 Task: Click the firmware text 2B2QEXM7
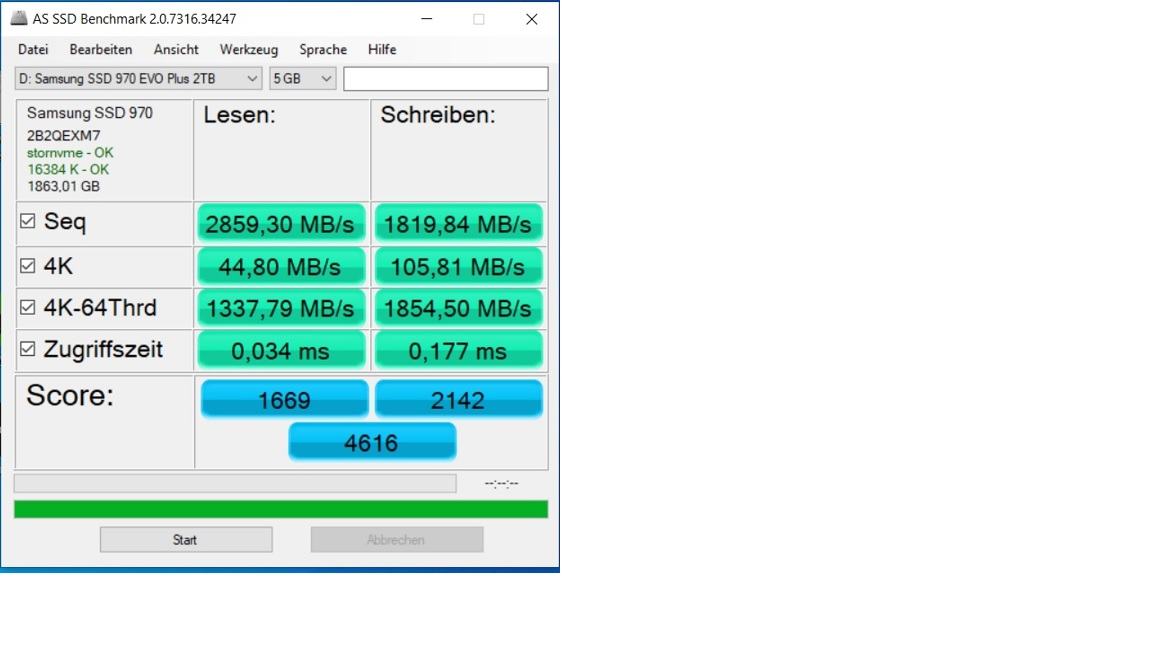tap(63, 135)
